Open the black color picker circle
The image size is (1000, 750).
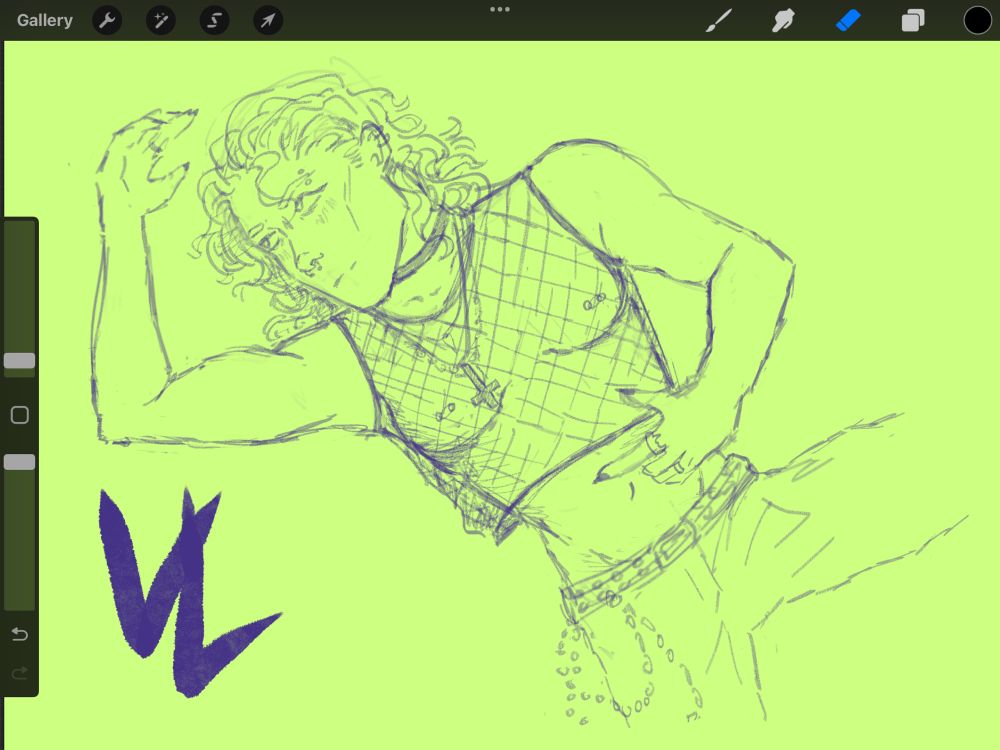click(x=977, y=20)
